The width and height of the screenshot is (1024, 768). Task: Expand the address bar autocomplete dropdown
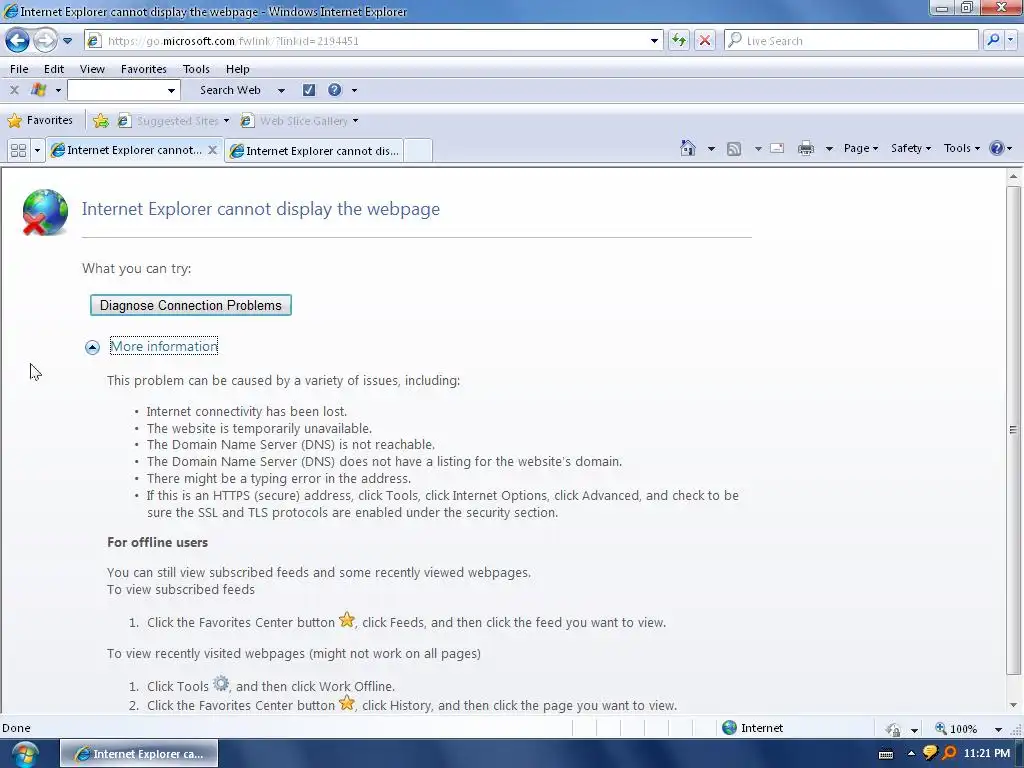654,40
